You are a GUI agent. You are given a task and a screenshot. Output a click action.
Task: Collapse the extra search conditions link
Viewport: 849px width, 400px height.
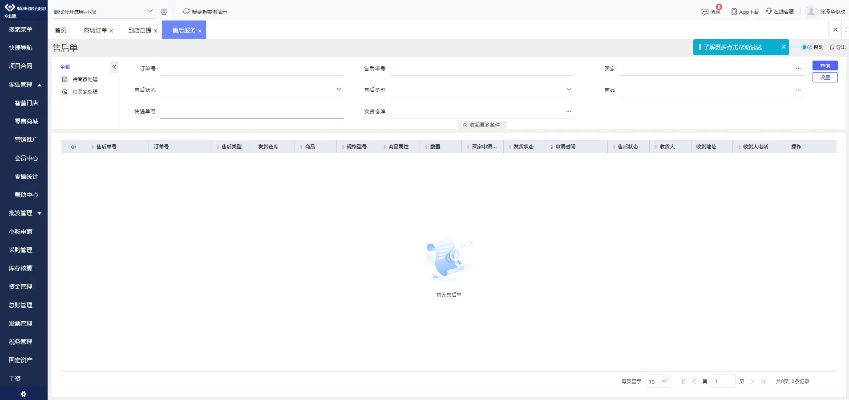(x=485, y=124)
